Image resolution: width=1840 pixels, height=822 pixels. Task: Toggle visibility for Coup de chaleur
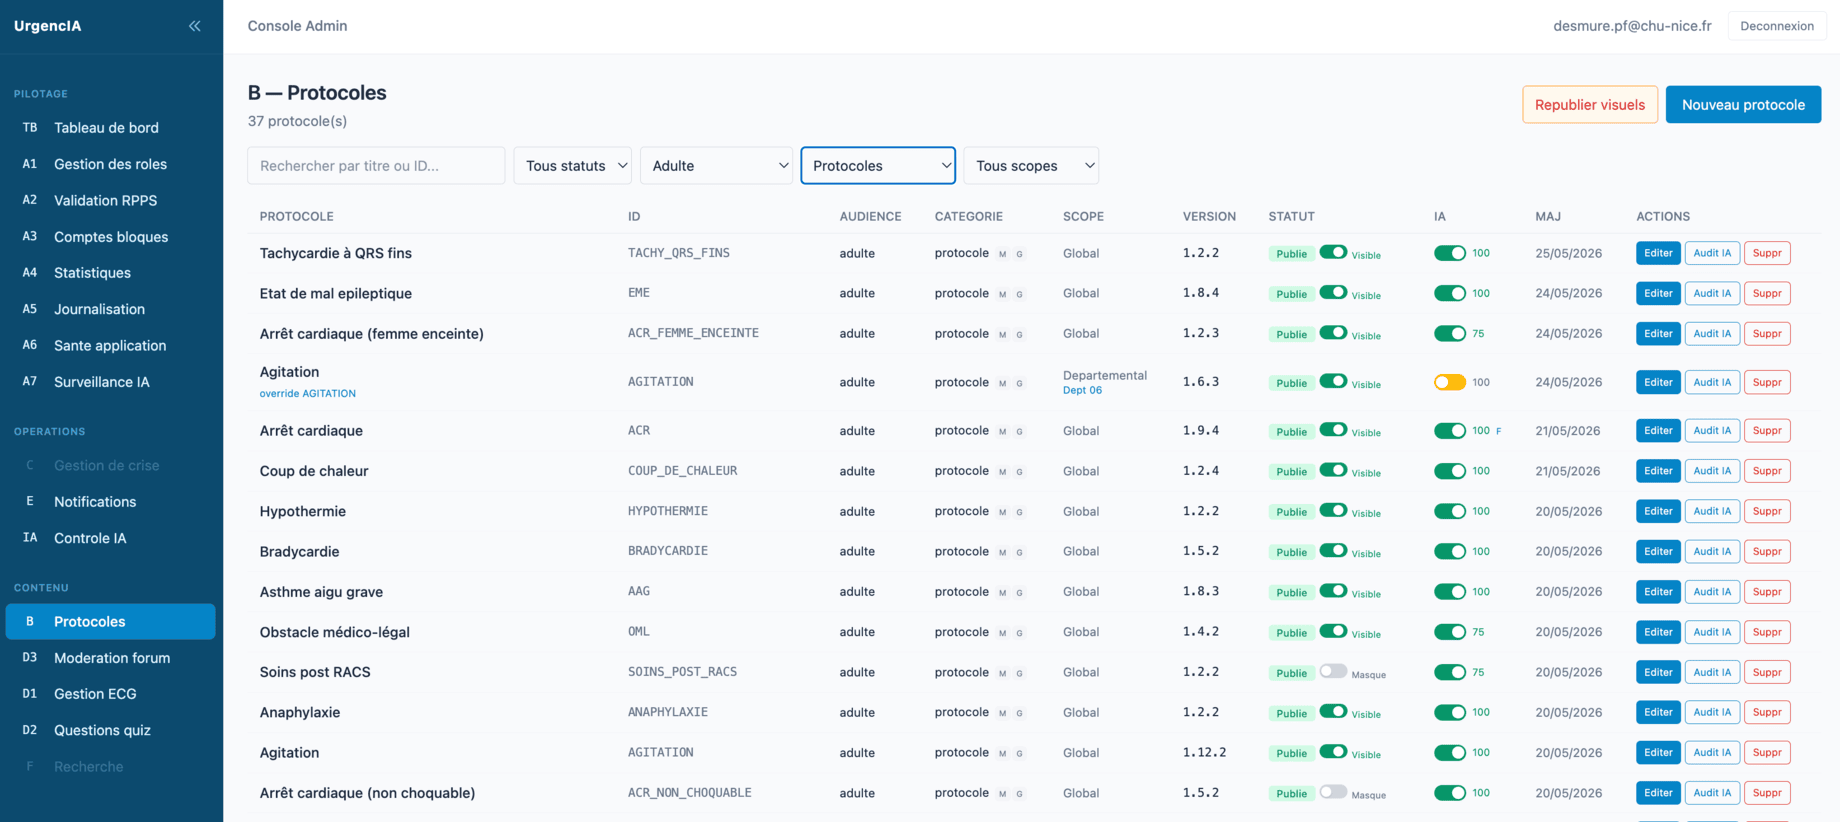click(1333, 470)
